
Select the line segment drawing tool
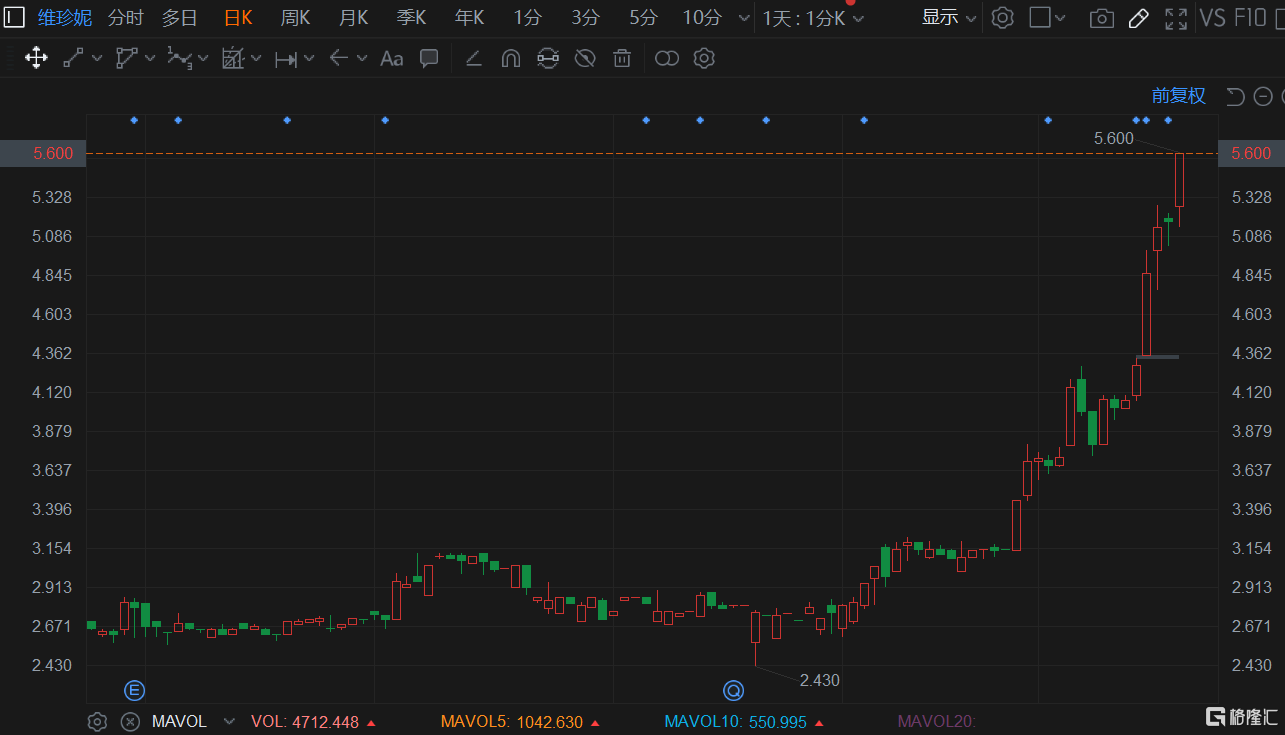(73, 58)
